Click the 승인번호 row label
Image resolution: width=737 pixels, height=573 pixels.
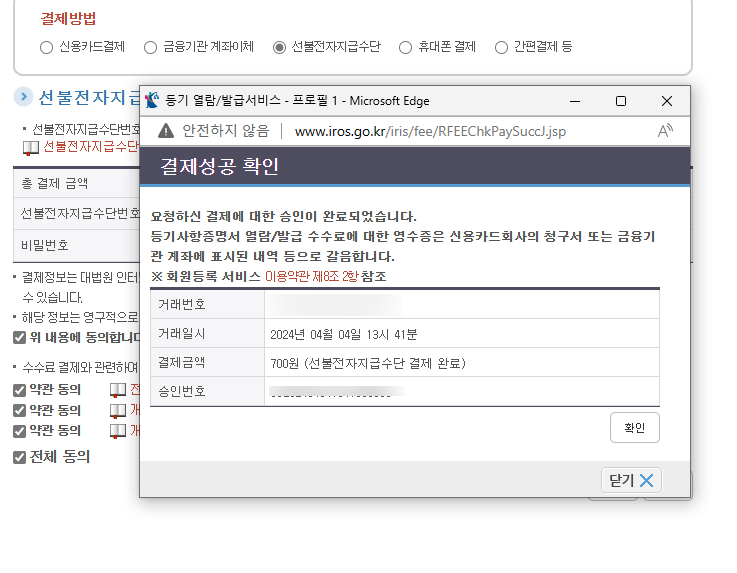click(x=182, y=391)
